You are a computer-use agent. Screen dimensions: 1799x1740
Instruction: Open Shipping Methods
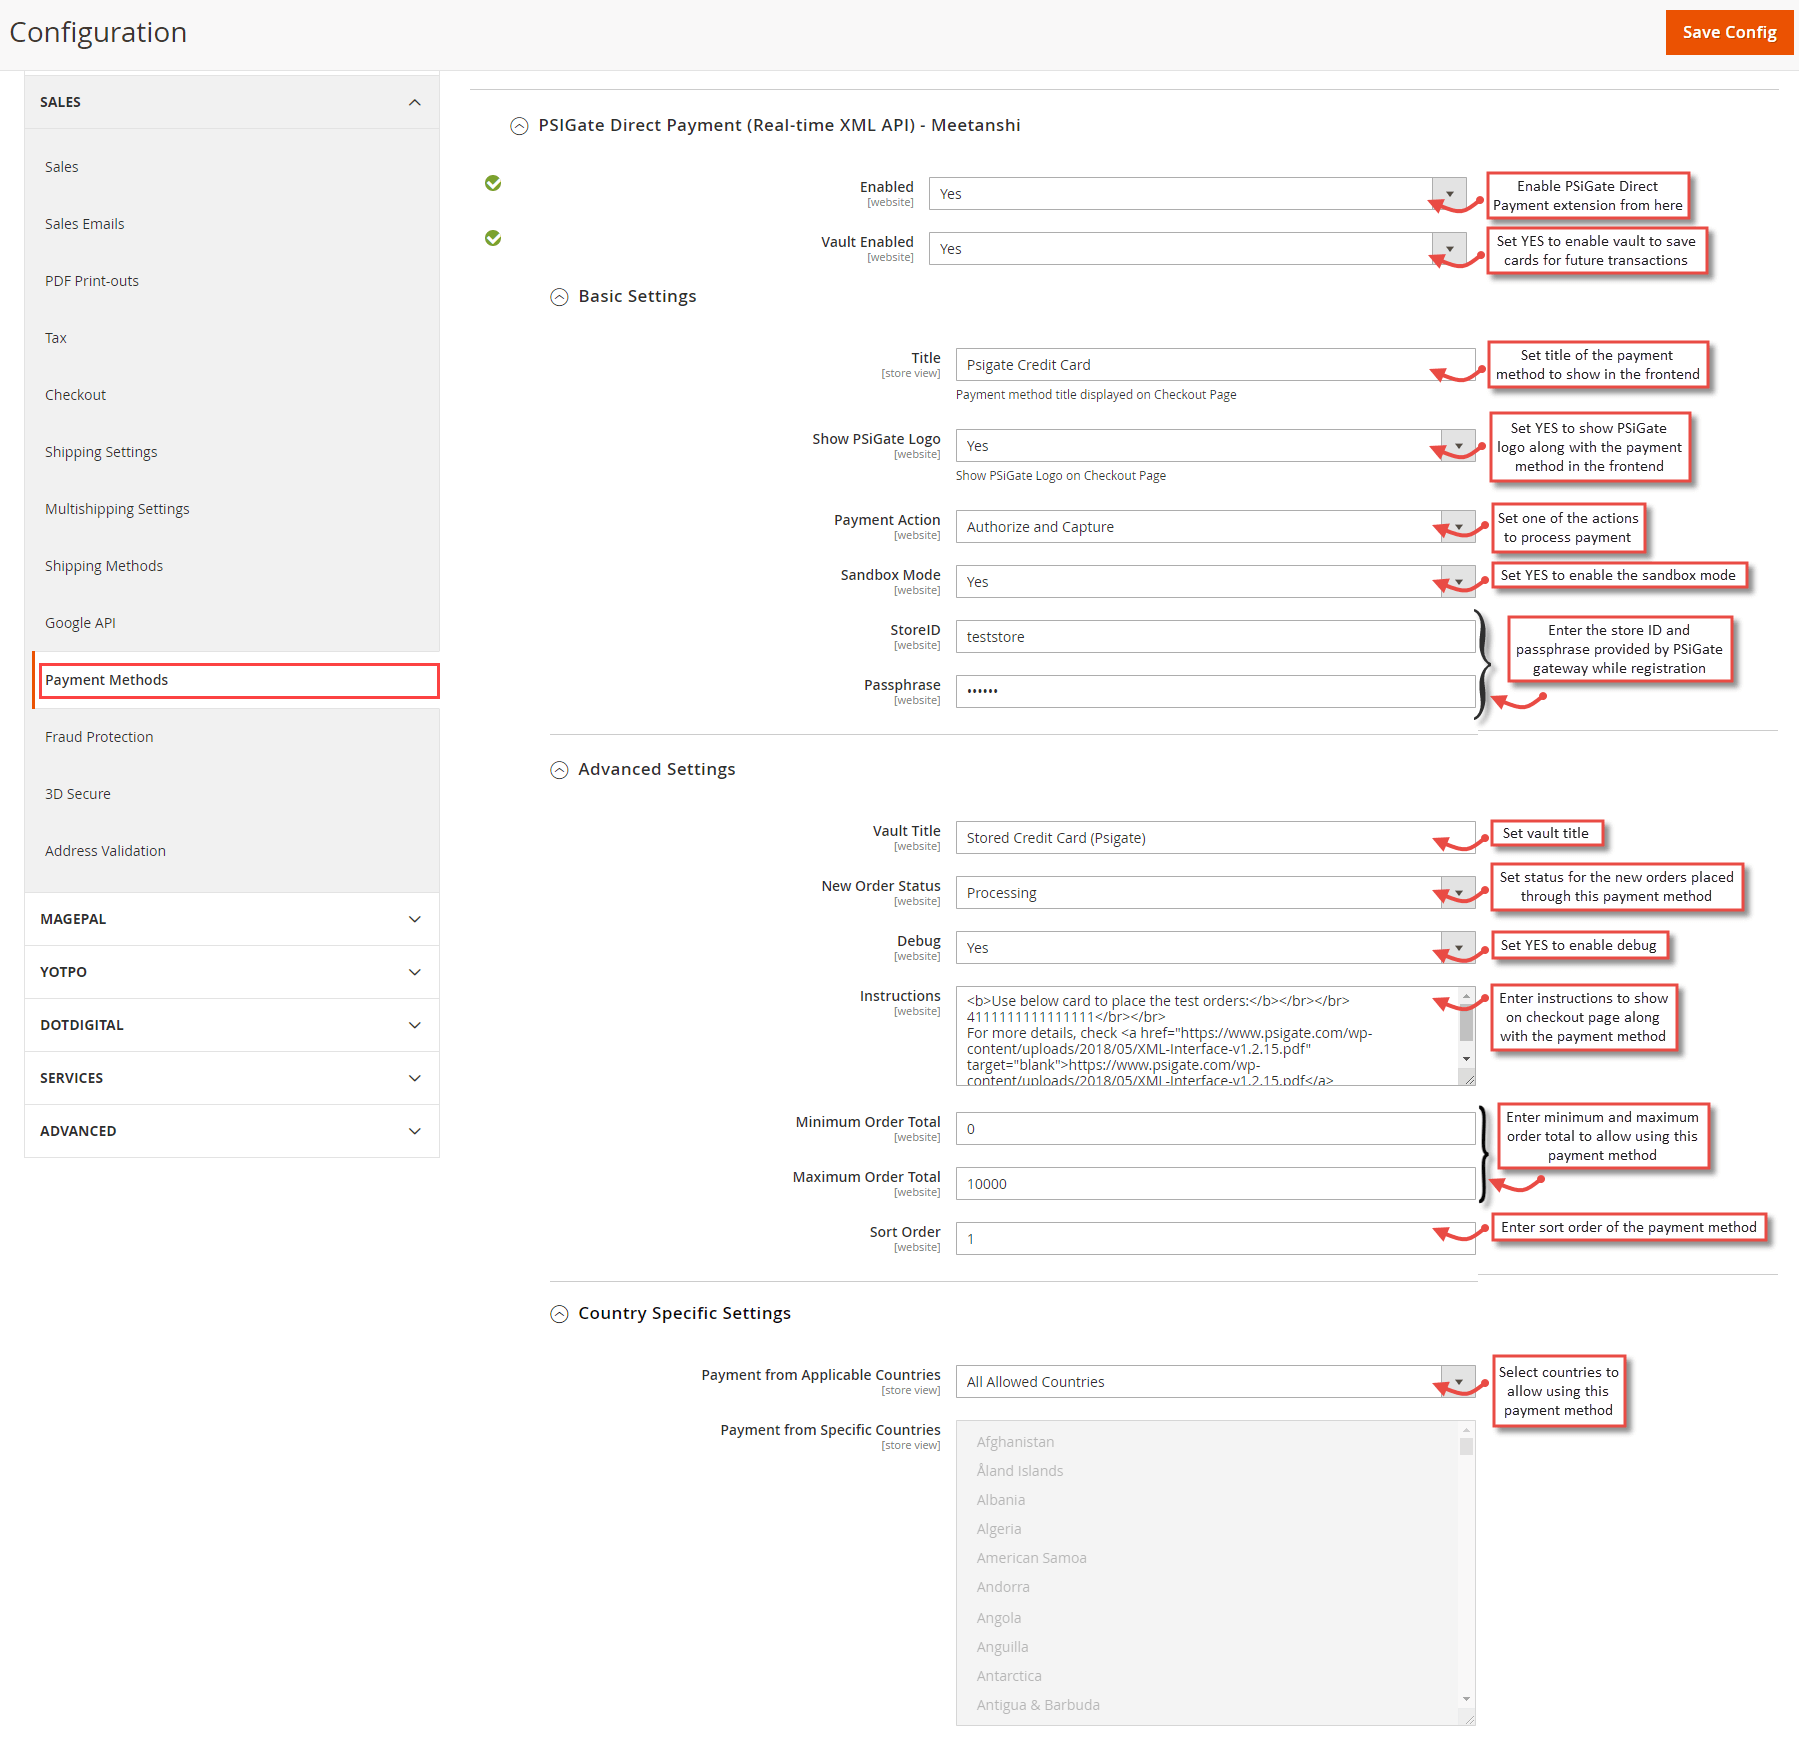pyautogui.click(x=104, y=566)
